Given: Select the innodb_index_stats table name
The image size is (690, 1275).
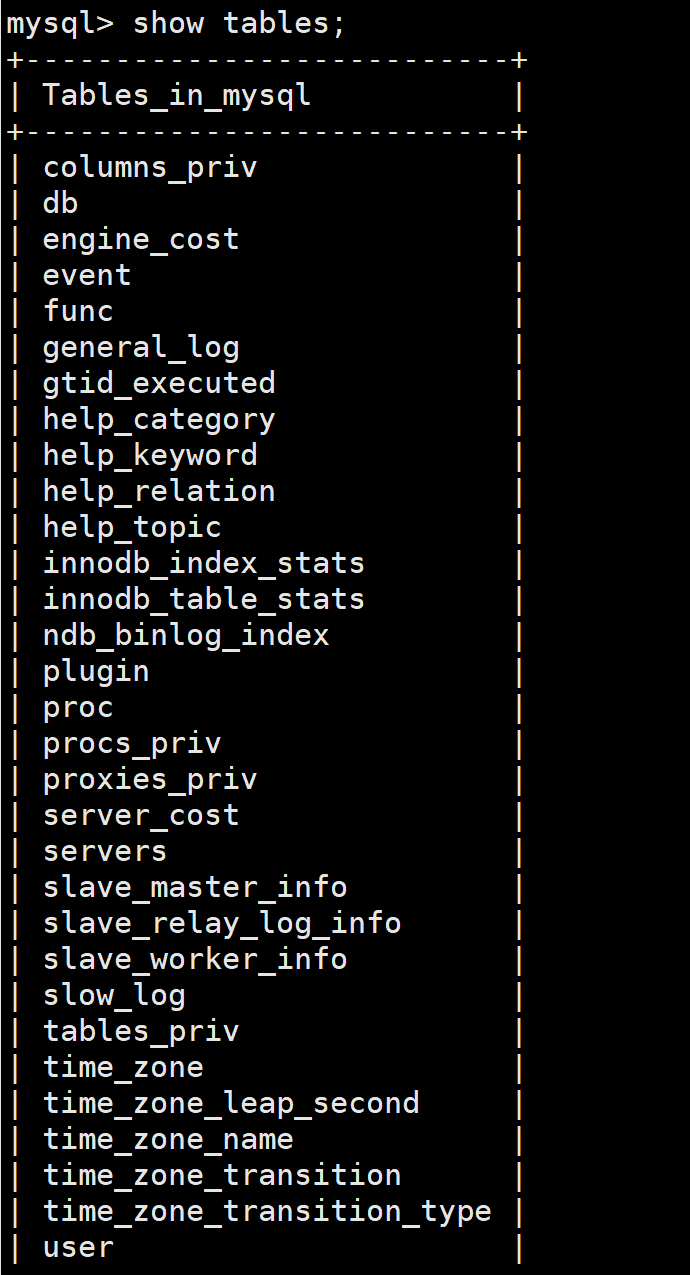Looking at the screenshot, I should [x=204, y=563].
